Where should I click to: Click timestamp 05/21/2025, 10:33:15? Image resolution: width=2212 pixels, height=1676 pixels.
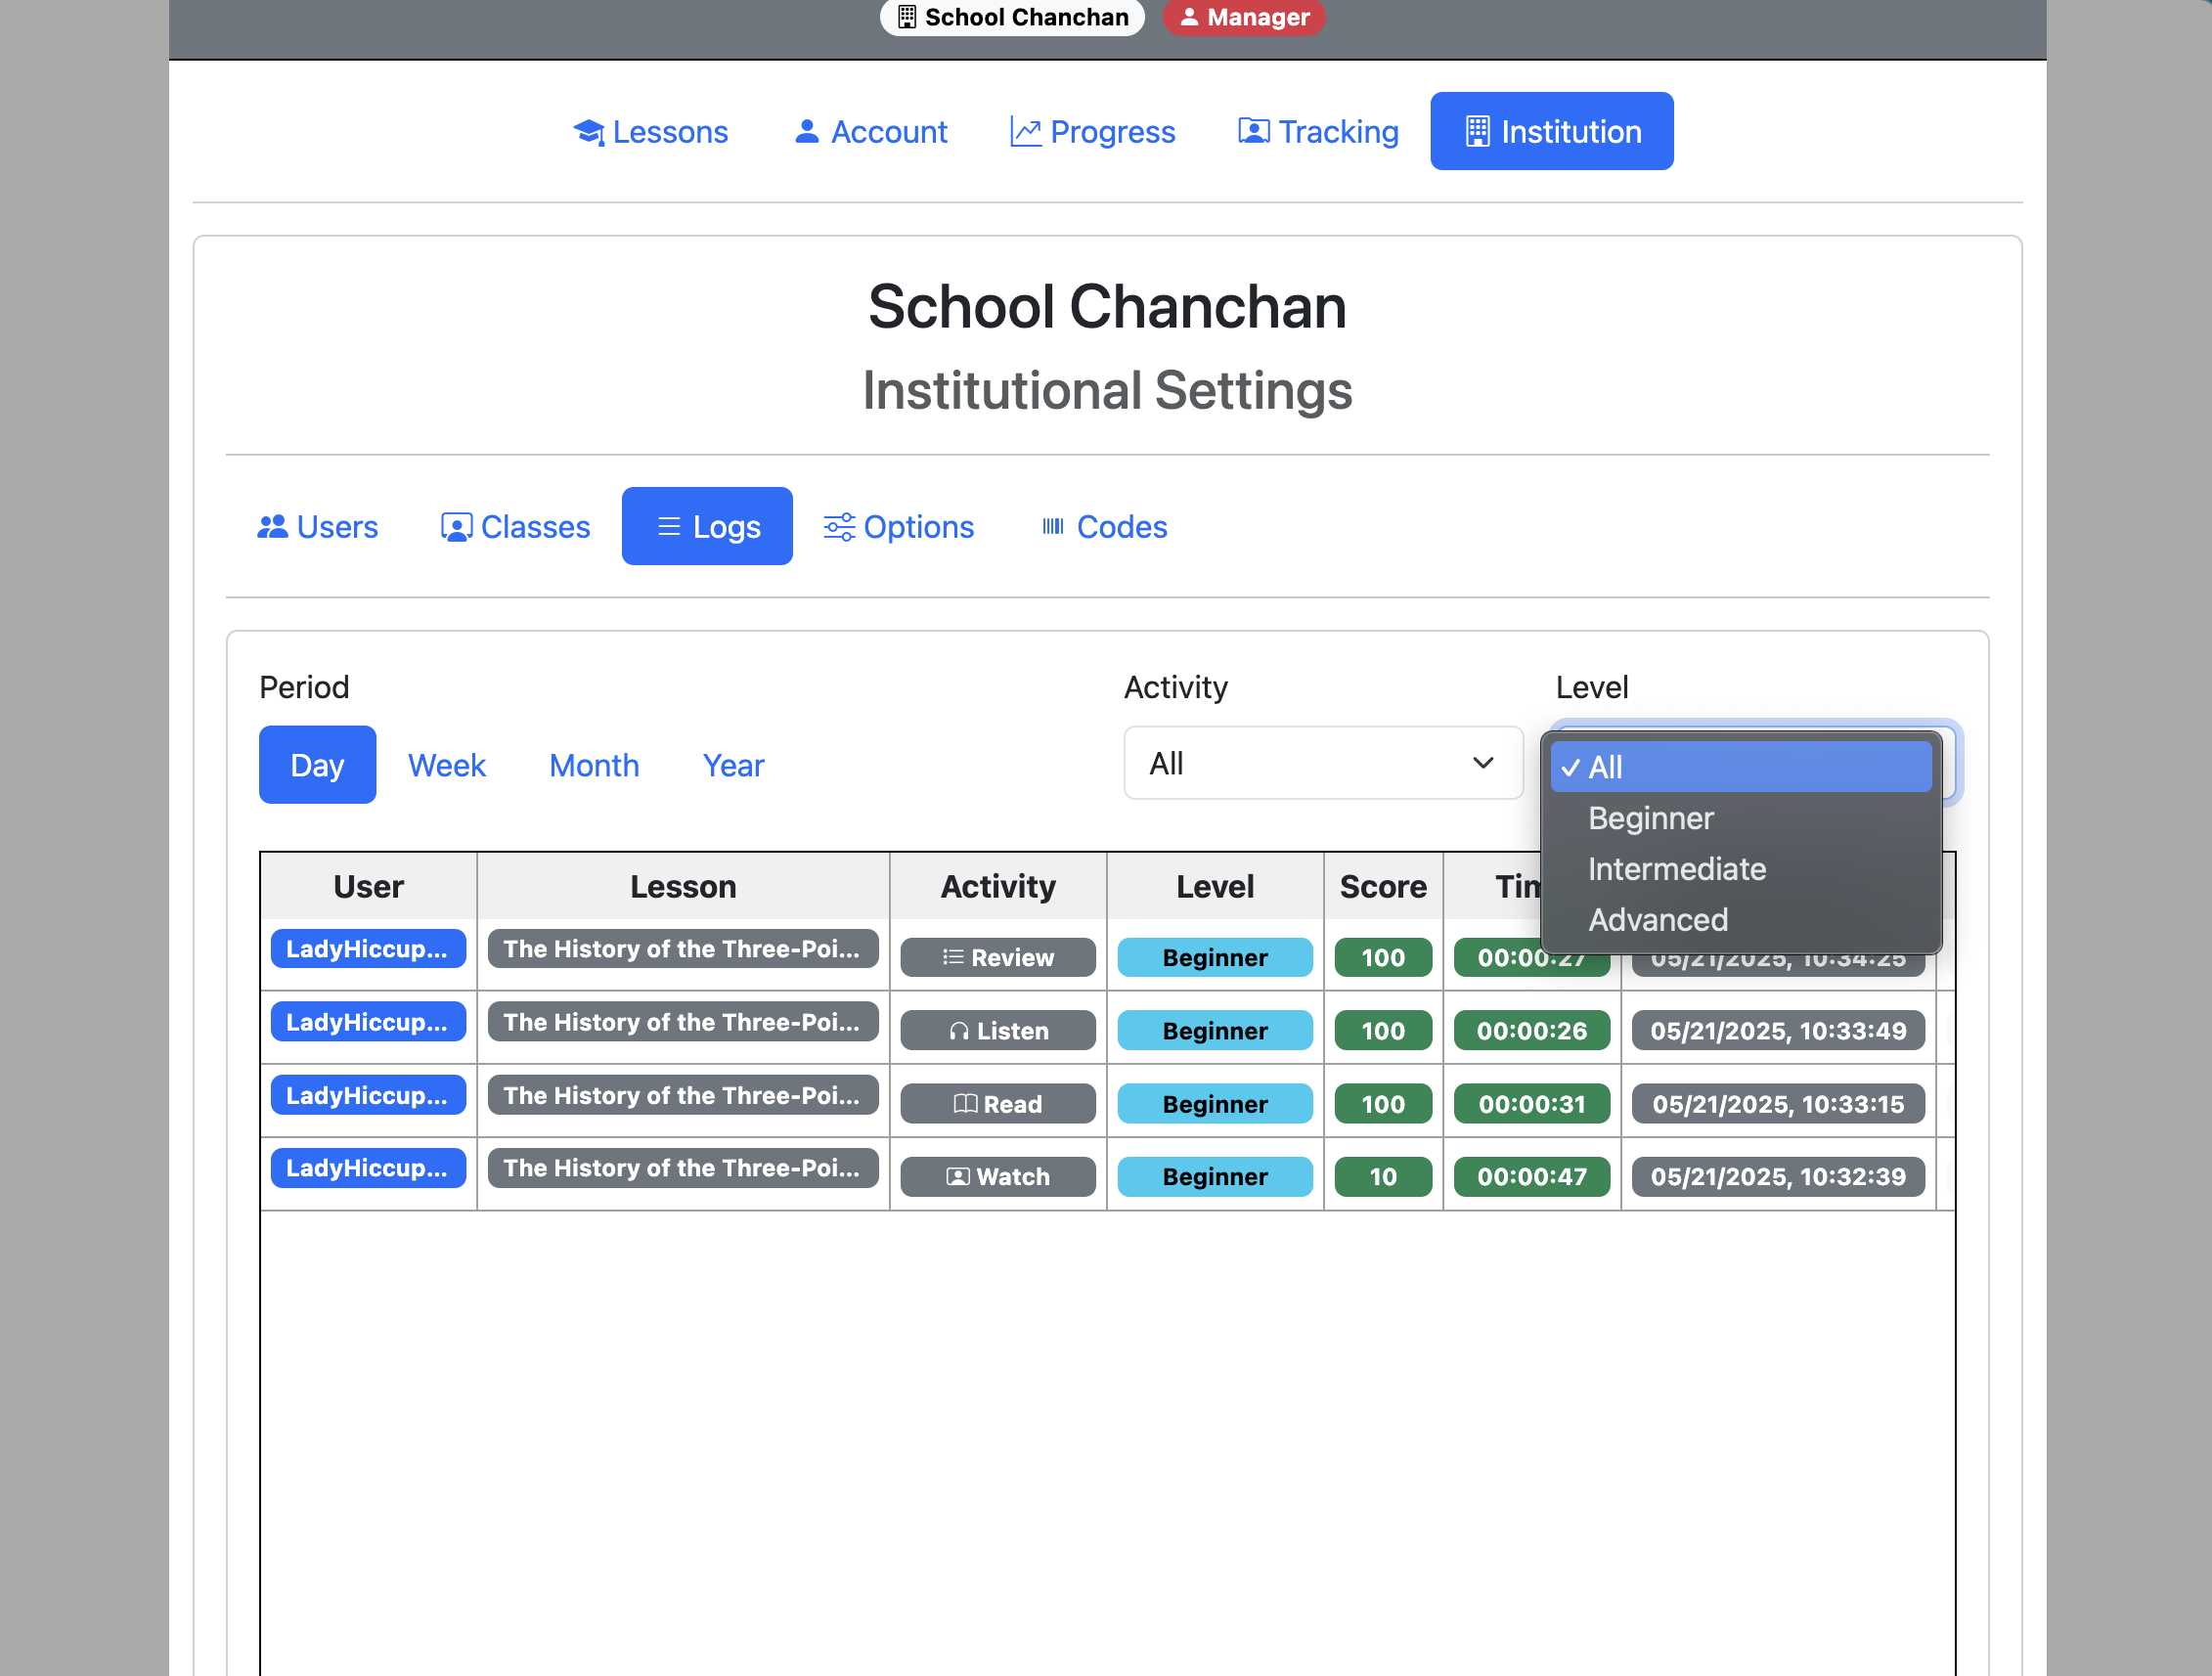(1778, 1104)
